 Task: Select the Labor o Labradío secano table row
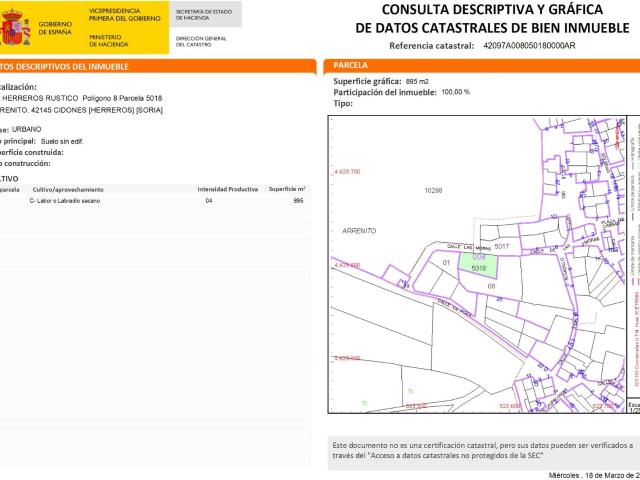coord(155,201)
